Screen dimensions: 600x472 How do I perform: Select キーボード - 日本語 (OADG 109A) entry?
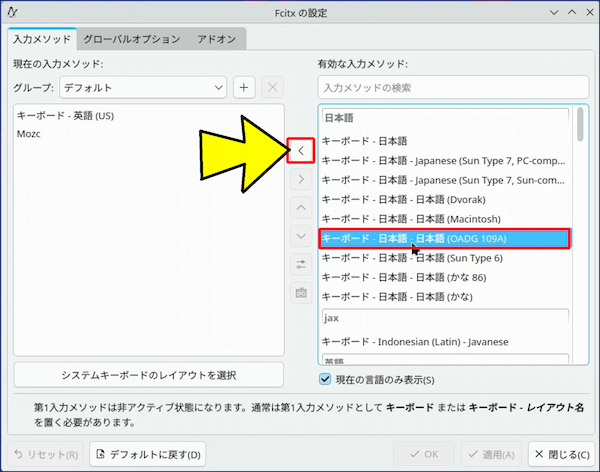click(444, 238)
